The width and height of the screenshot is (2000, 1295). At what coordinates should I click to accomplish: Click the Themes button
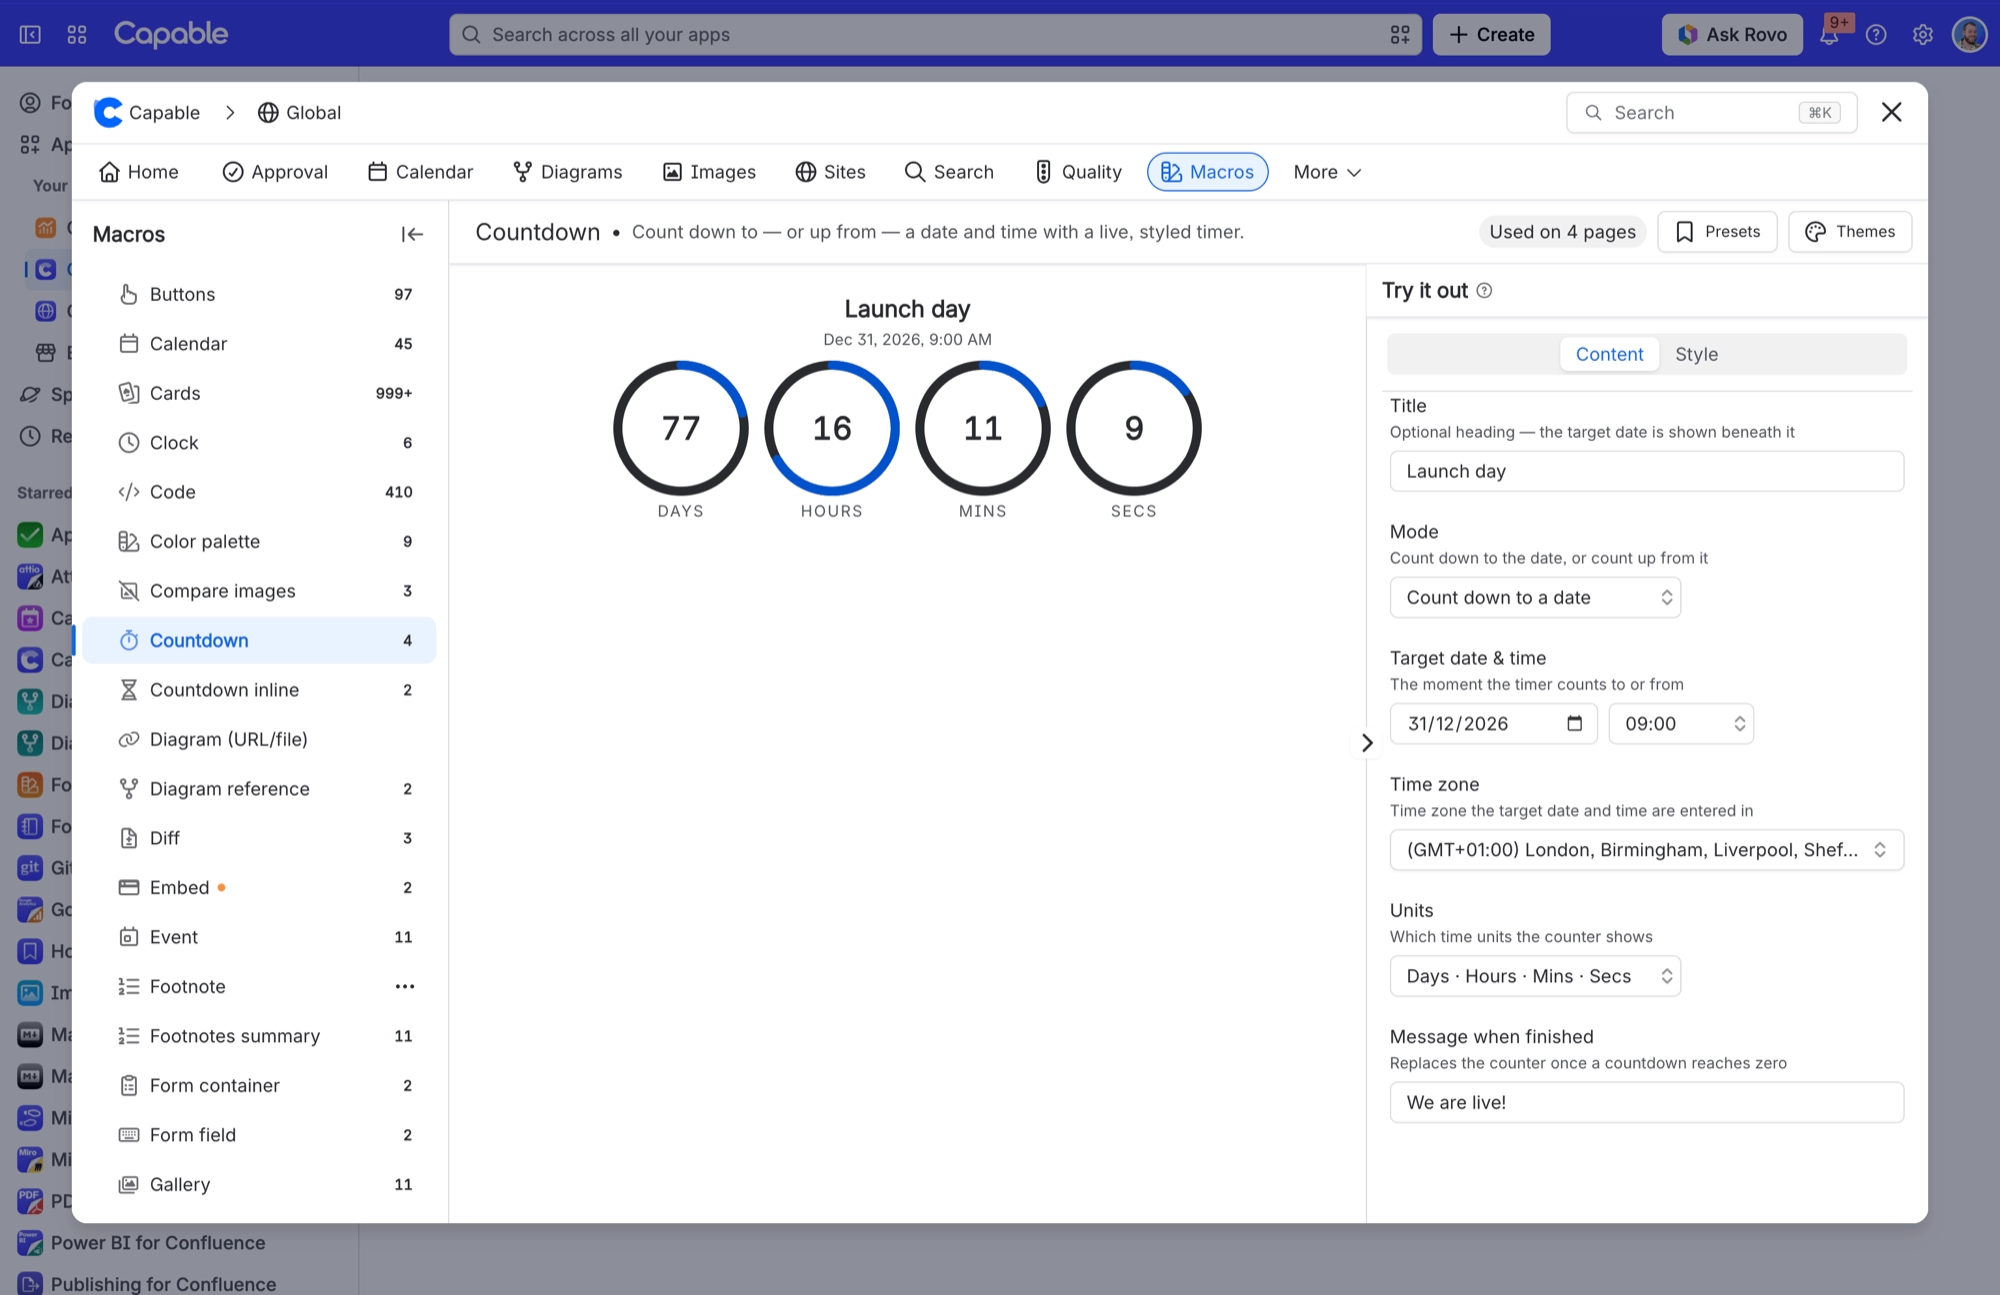coord(1850,232)
